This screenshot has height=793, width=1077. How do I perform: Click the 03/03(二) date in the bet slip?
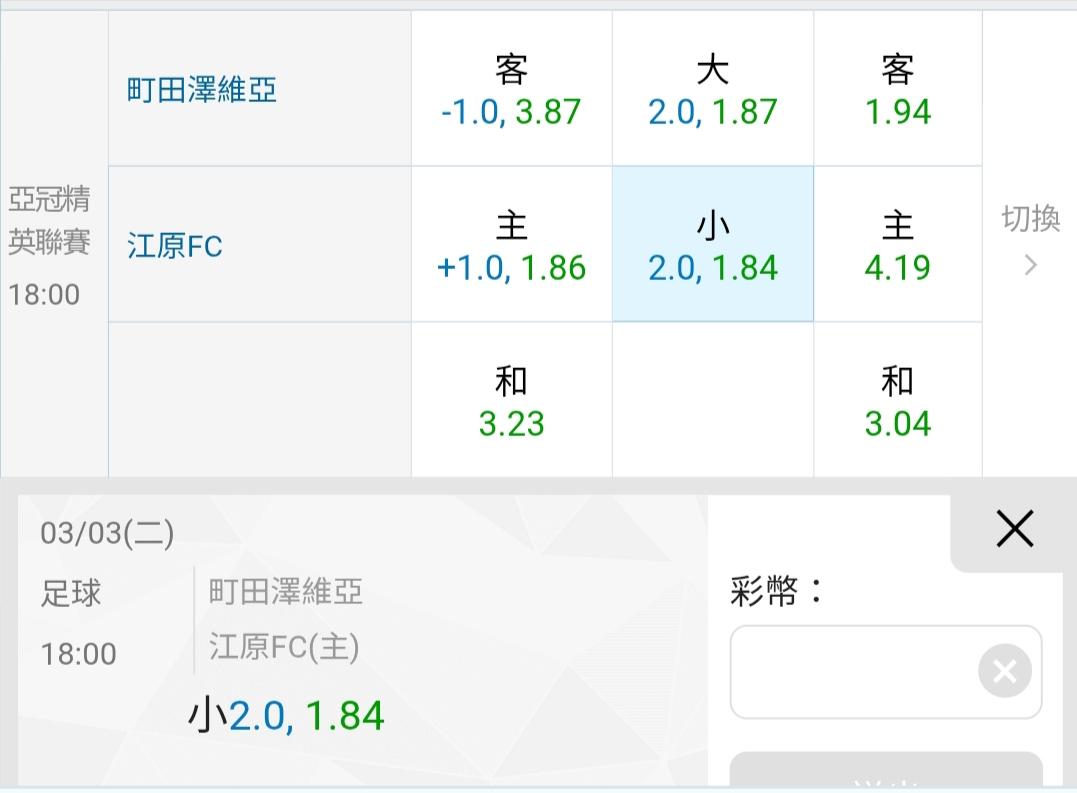tap(107, 533)
